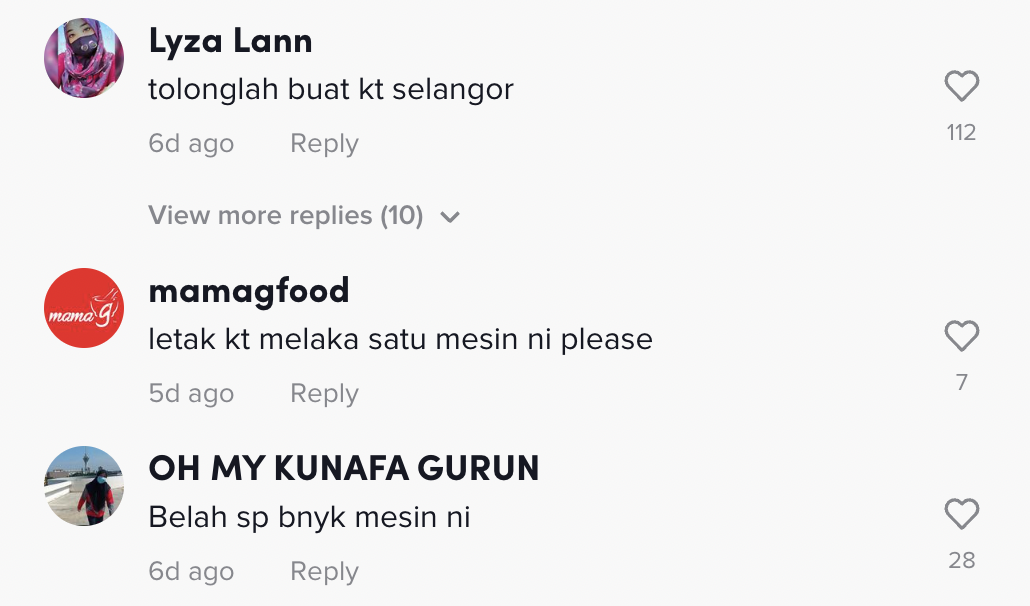The height and width of the screenshot is (606, 1030).
Task: Open the mamagfood username
Action: coord(248,291)
